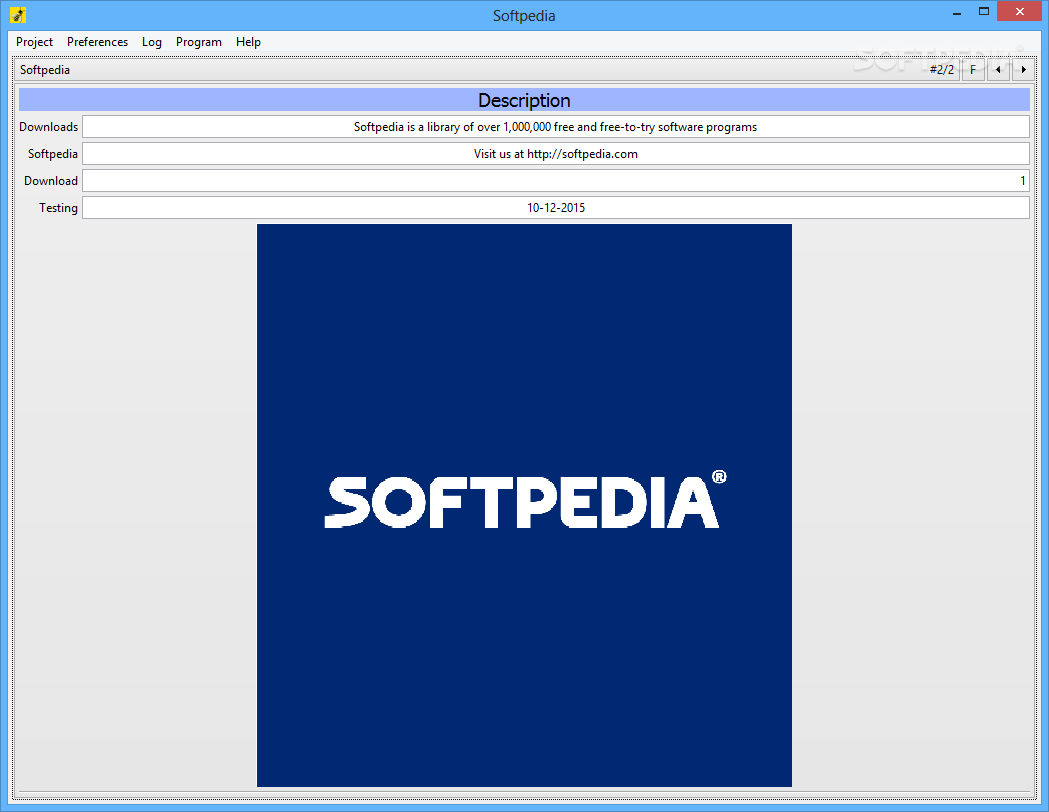Click the Testing date field 10-12-2015
1049x812 pixels.
pyautogui.click(x=555, y=207)
